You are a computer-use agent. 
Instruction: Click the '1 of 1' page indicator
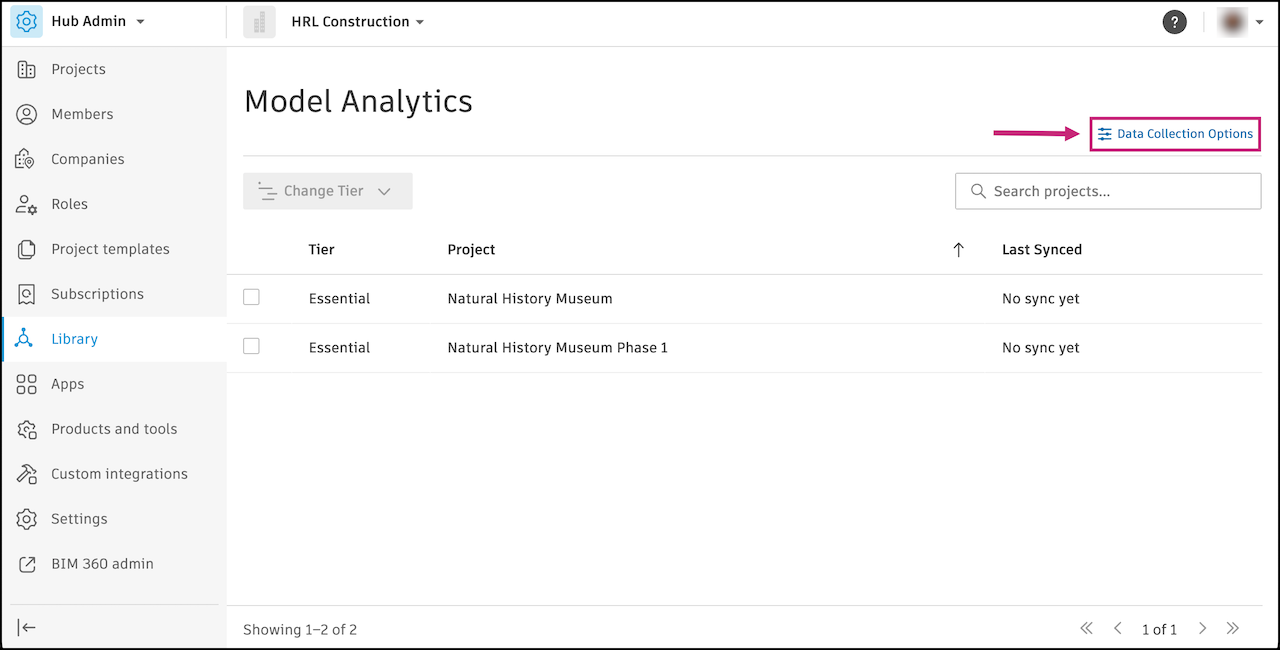(1159, 629)
